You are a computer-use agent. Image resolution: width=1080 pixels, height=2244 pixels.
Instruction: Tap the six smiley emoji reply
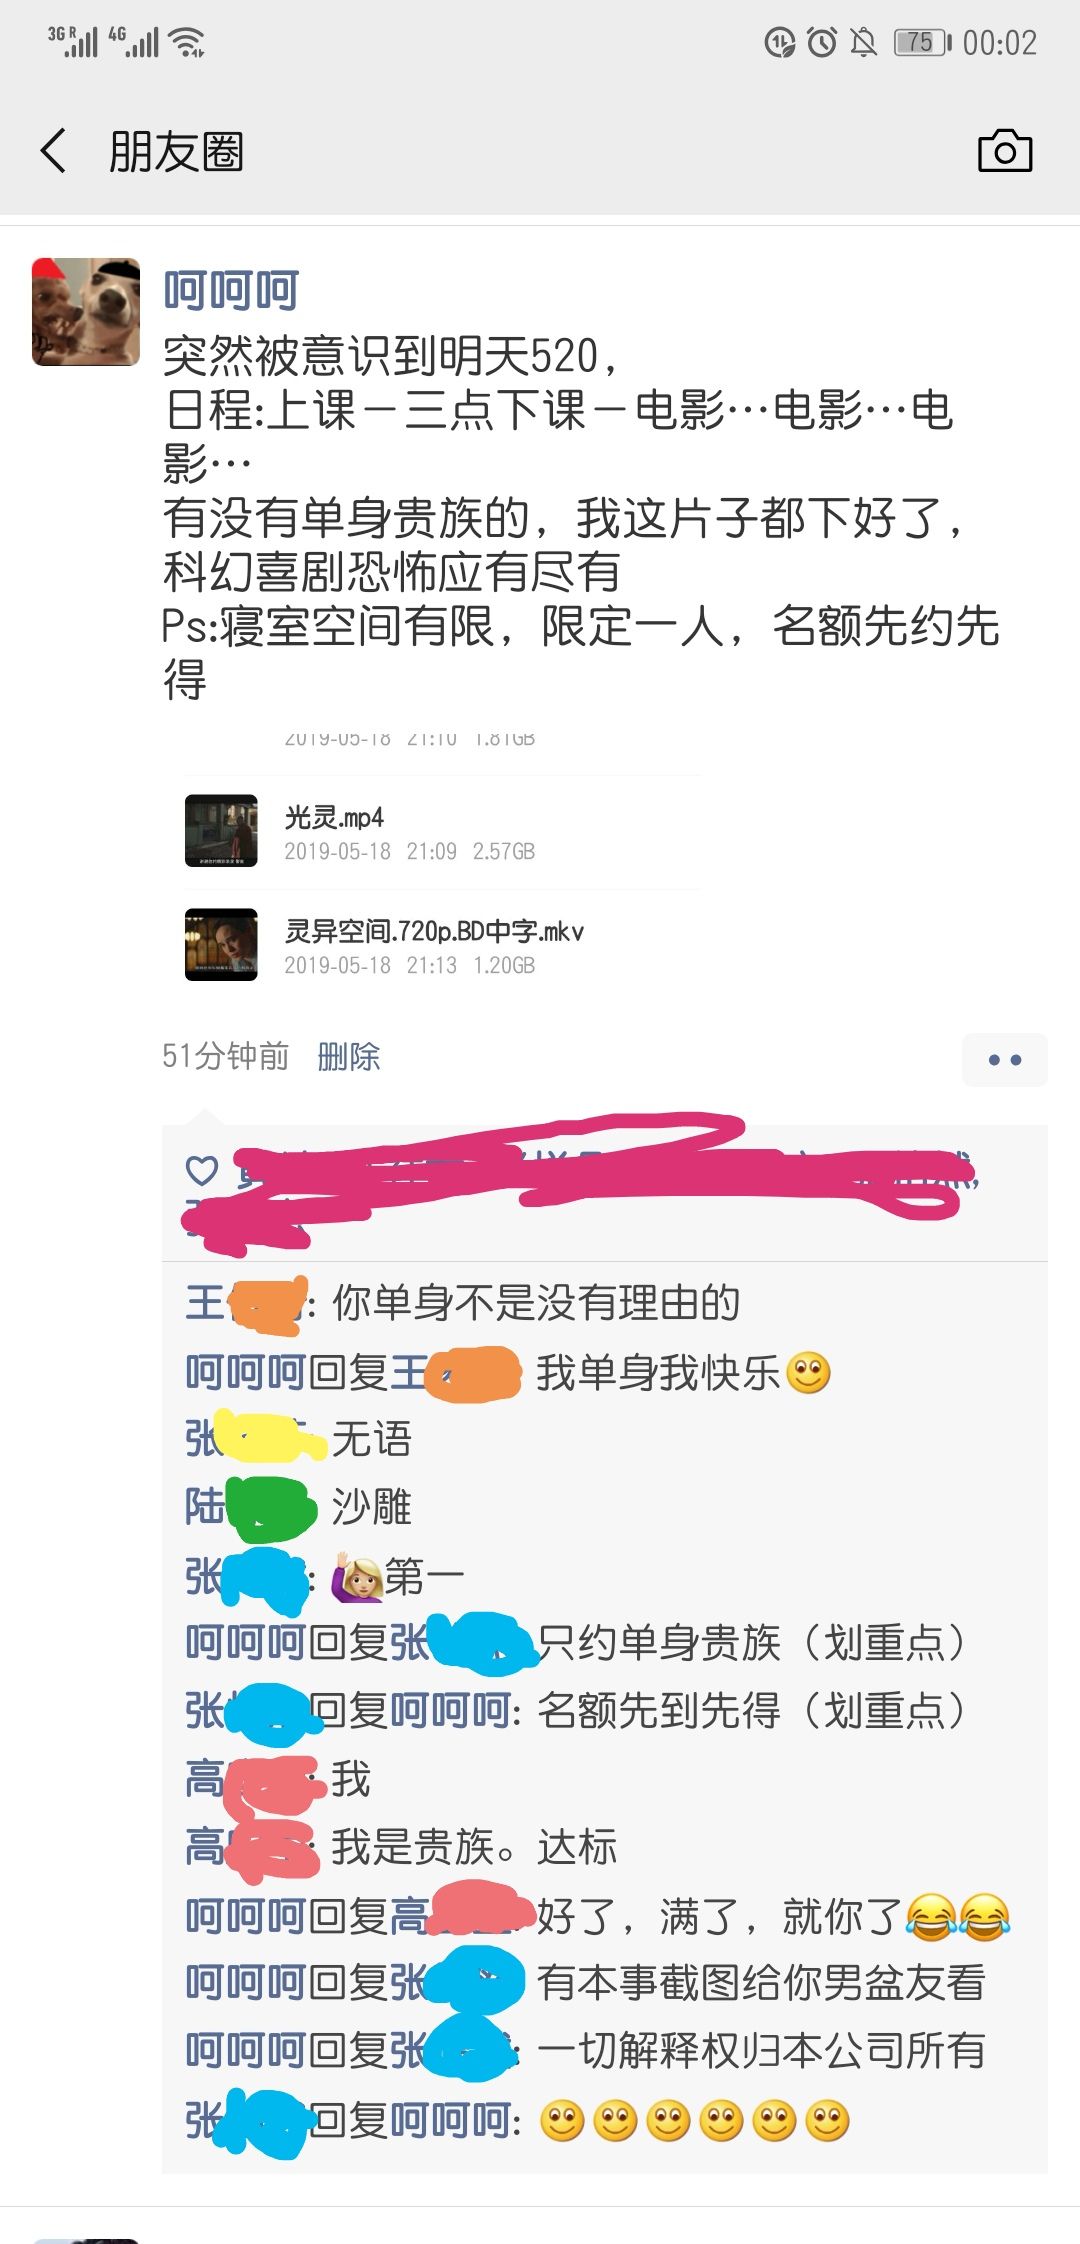tap(695, 2121)
